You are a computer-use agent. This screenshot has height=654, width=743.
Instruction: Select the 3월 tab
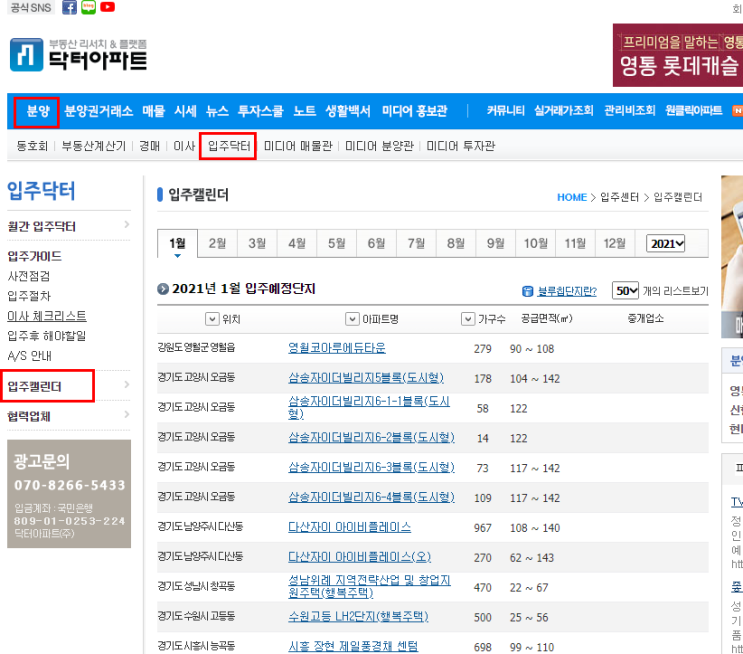257,244
